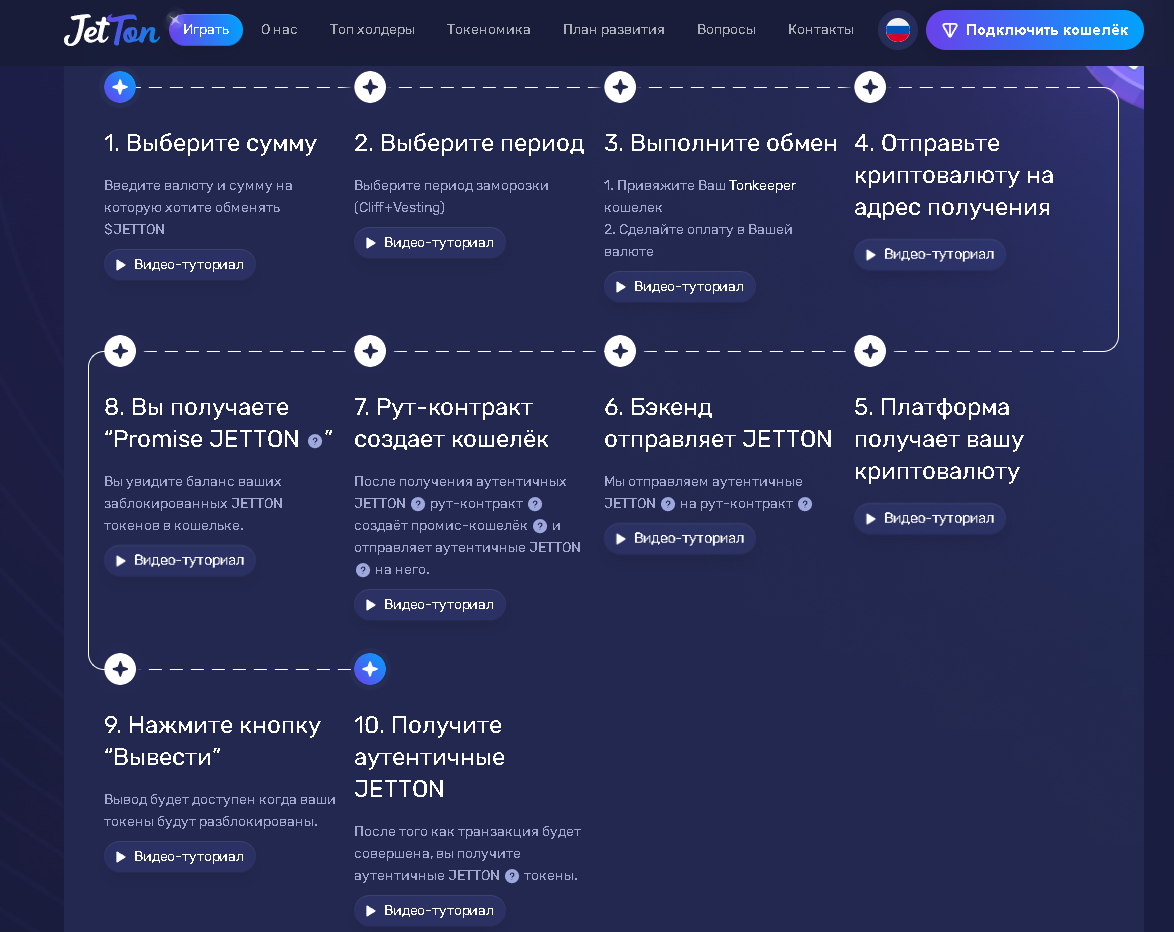Open the Токеномика menu item
Viewport: 1174px width, 932px height.
tap(489, 30)
